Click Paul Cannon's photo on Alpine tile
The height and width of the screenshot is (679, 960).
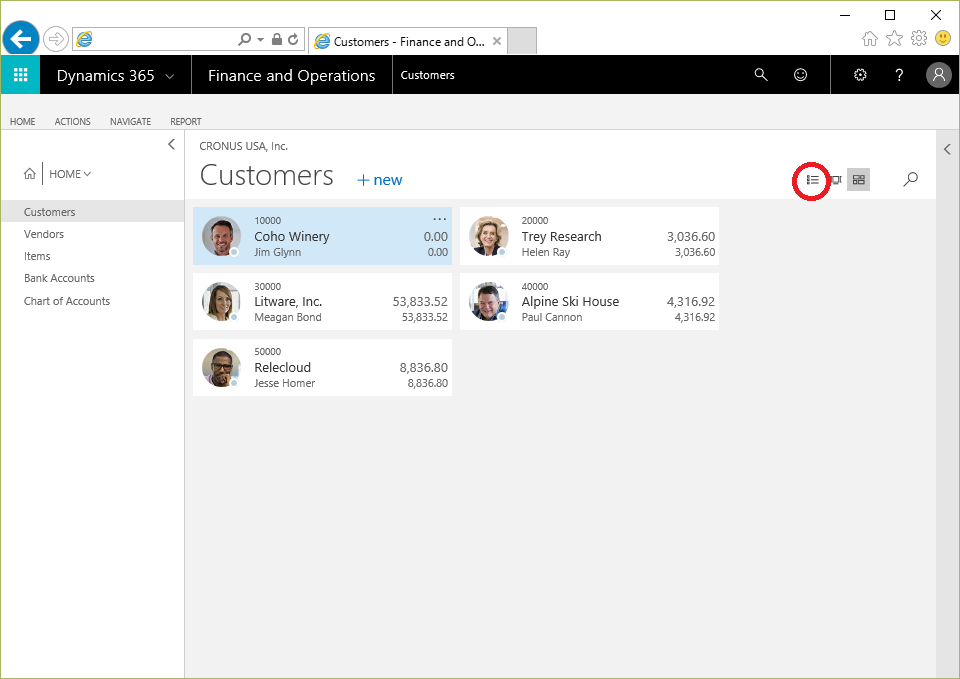pyautogui.click(x=489, y=301)
